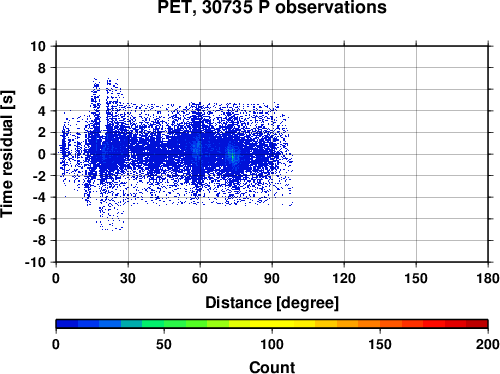
Task: Click the y-axis tick label '-6'
Action: 39,219
